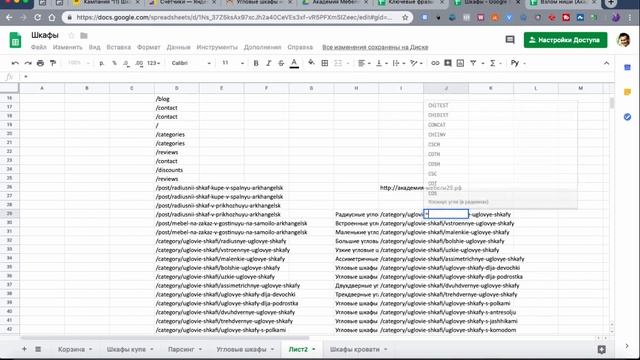Increase decimal places

pos(139,63)
